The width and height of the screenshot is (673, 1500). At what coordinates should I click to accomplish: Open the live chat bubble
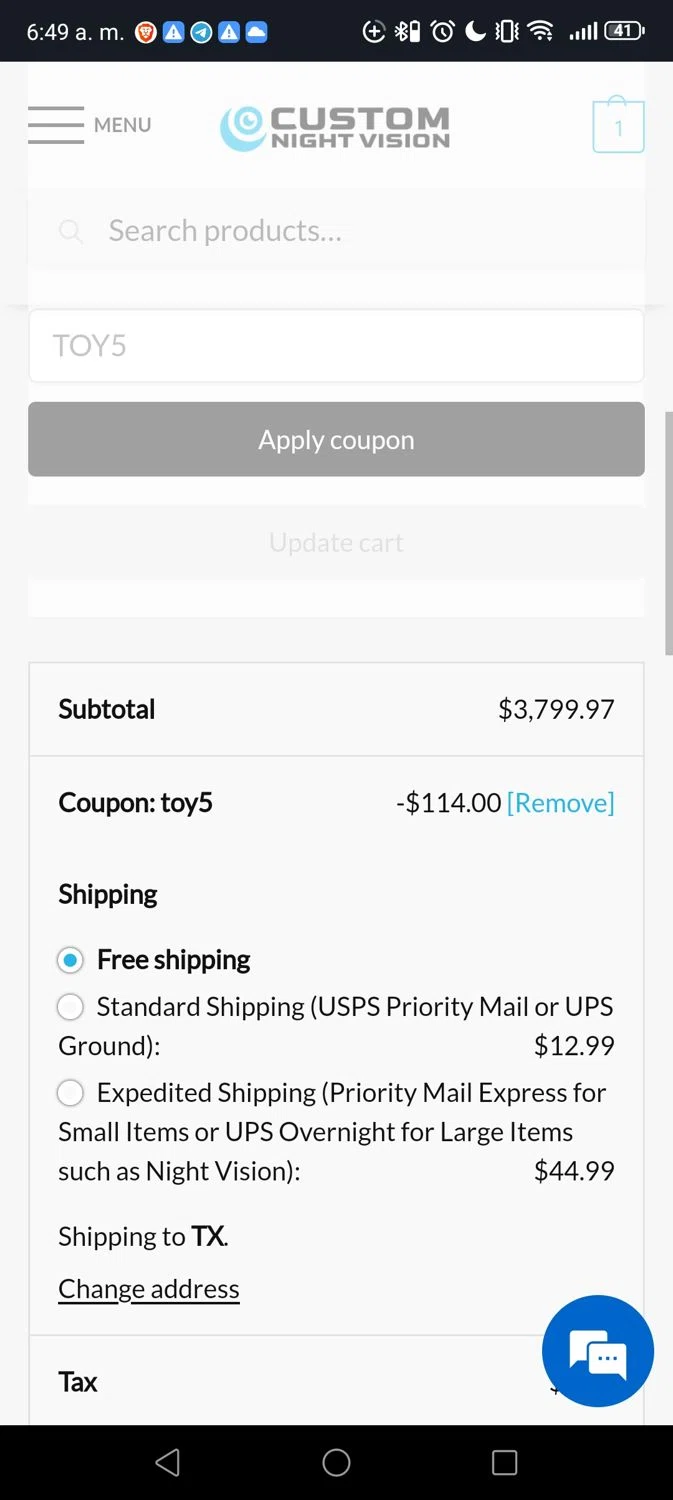(x=598, y=1351)
